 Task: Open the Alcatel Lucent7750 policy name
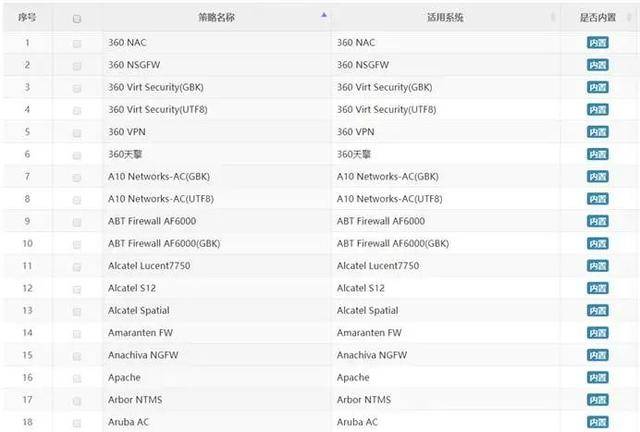click(149, 265)
